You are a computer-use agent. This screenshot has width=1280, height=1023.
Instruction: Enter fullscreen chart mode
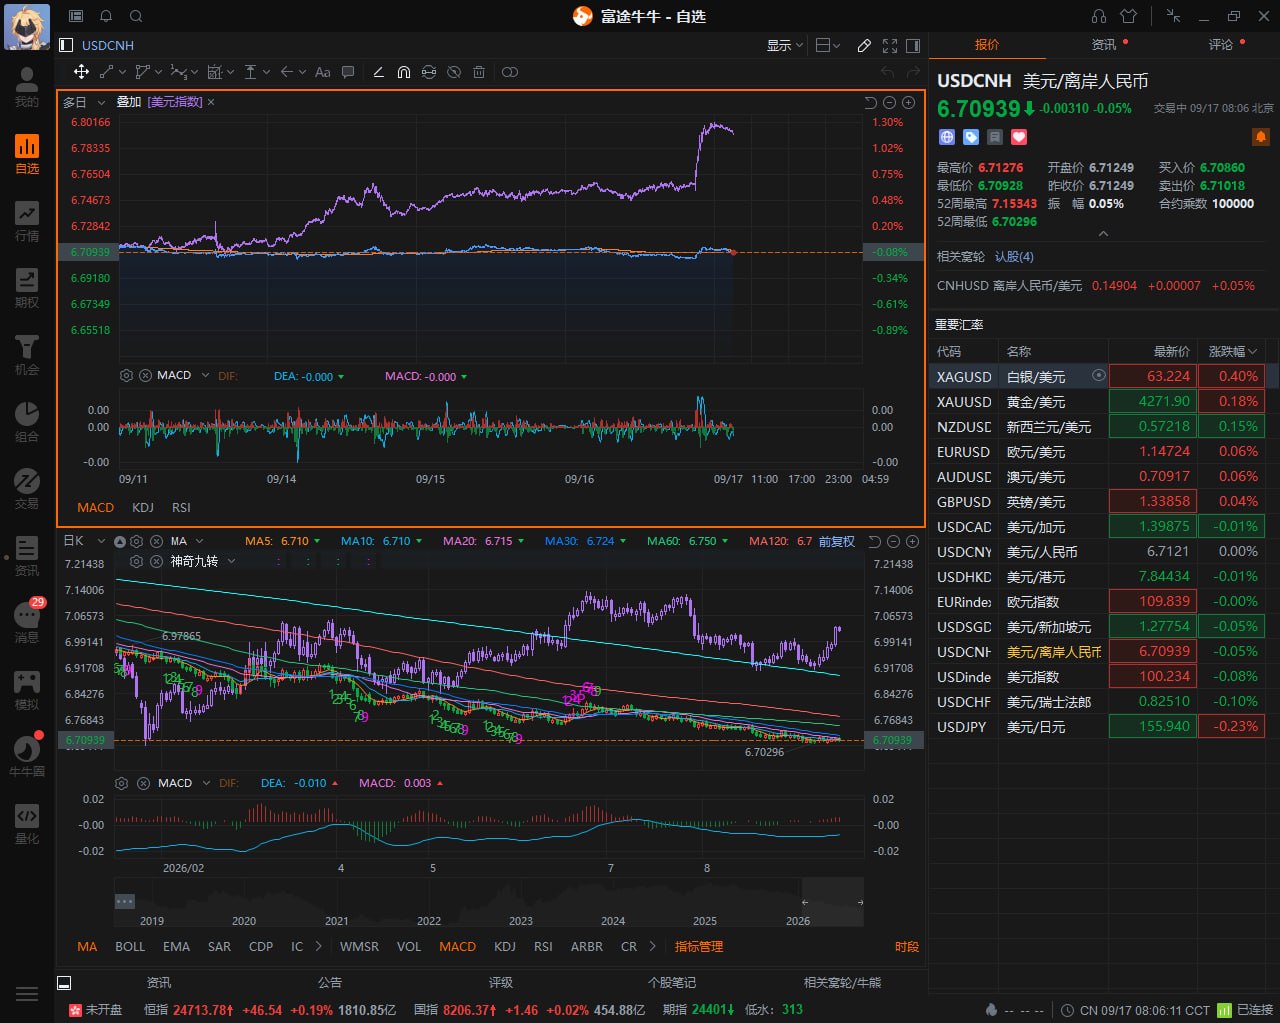click(890, 45)
